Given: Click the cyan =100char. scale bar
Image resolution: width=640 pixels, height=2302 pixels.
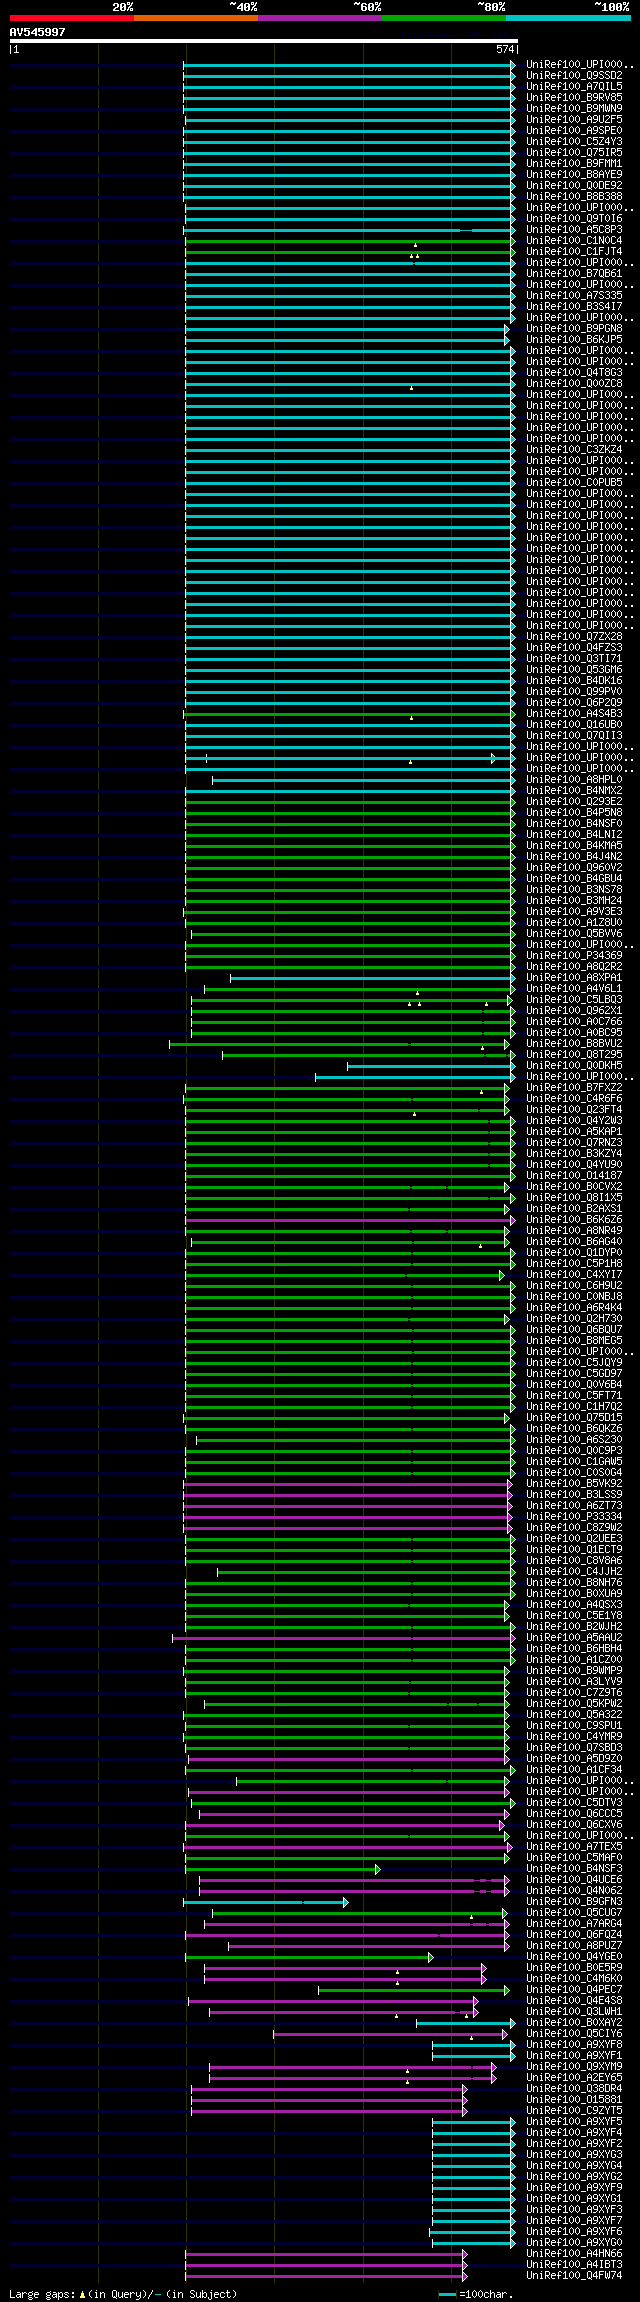Looking at the screenshot, I should [447, 2294].
